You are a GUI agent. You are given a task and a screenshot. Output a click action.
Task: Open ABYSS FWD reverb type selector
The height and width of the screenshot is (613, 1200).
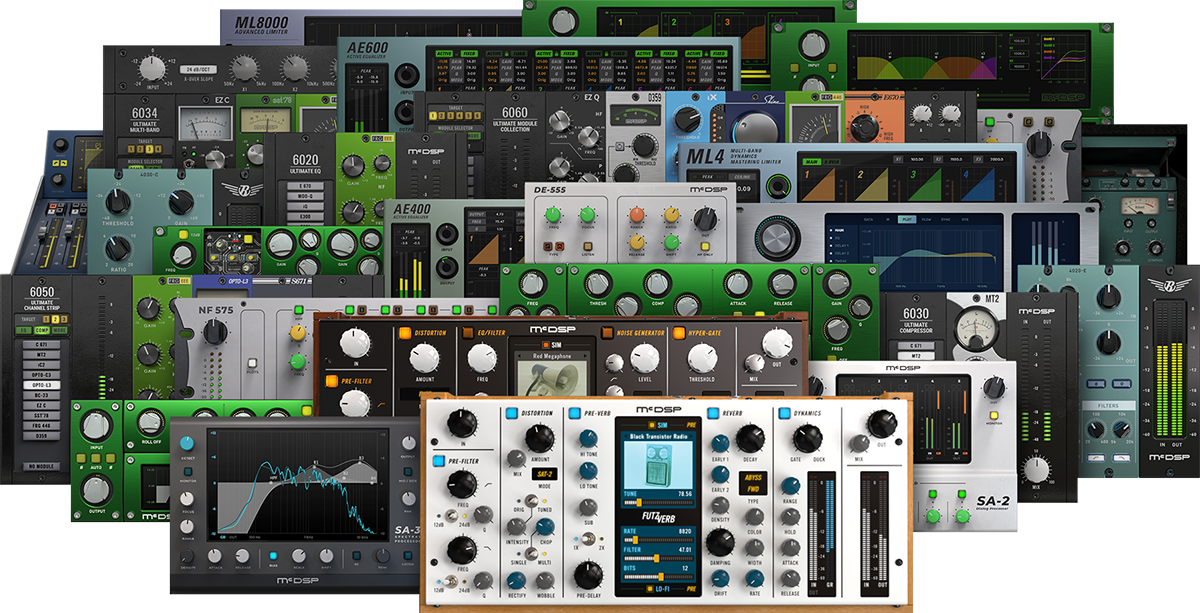coord(753,484)
